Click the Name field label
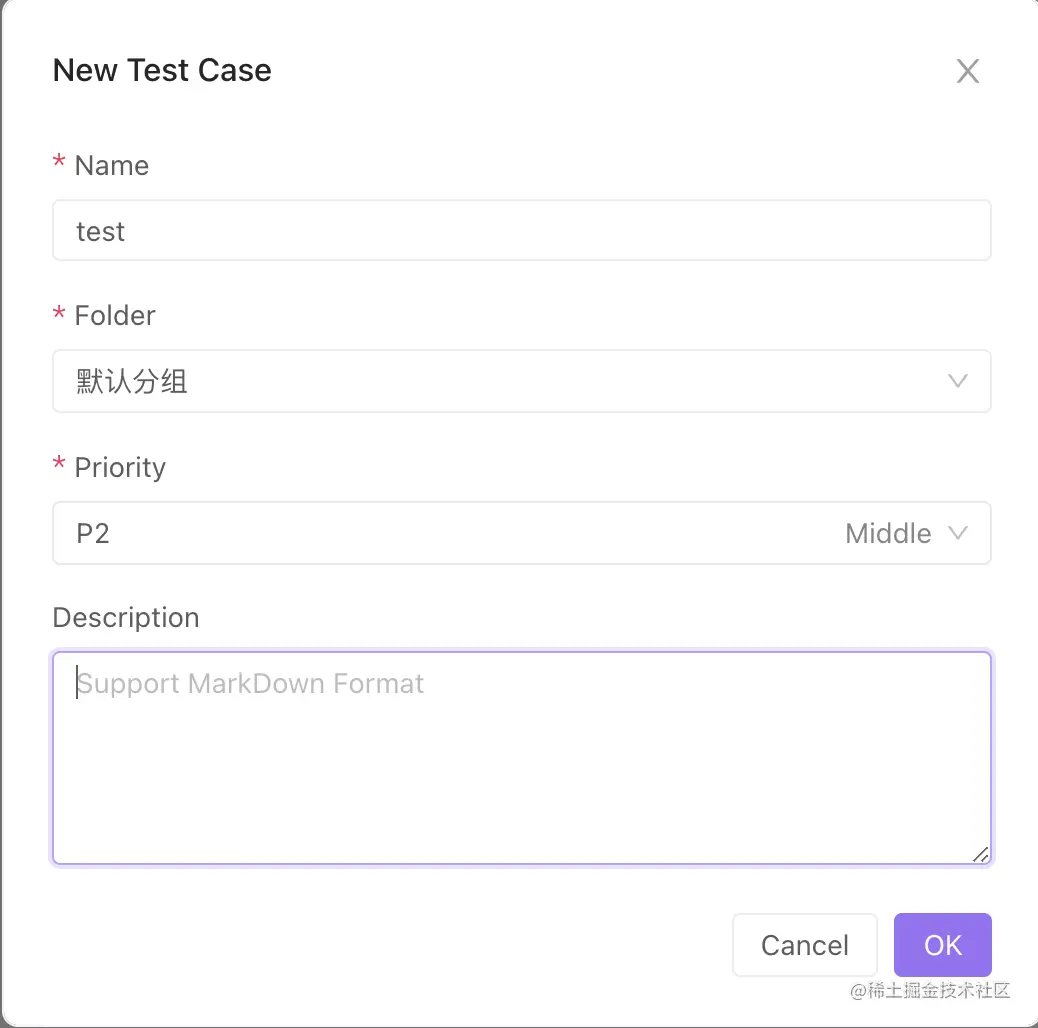 click(x=111, y=166)
